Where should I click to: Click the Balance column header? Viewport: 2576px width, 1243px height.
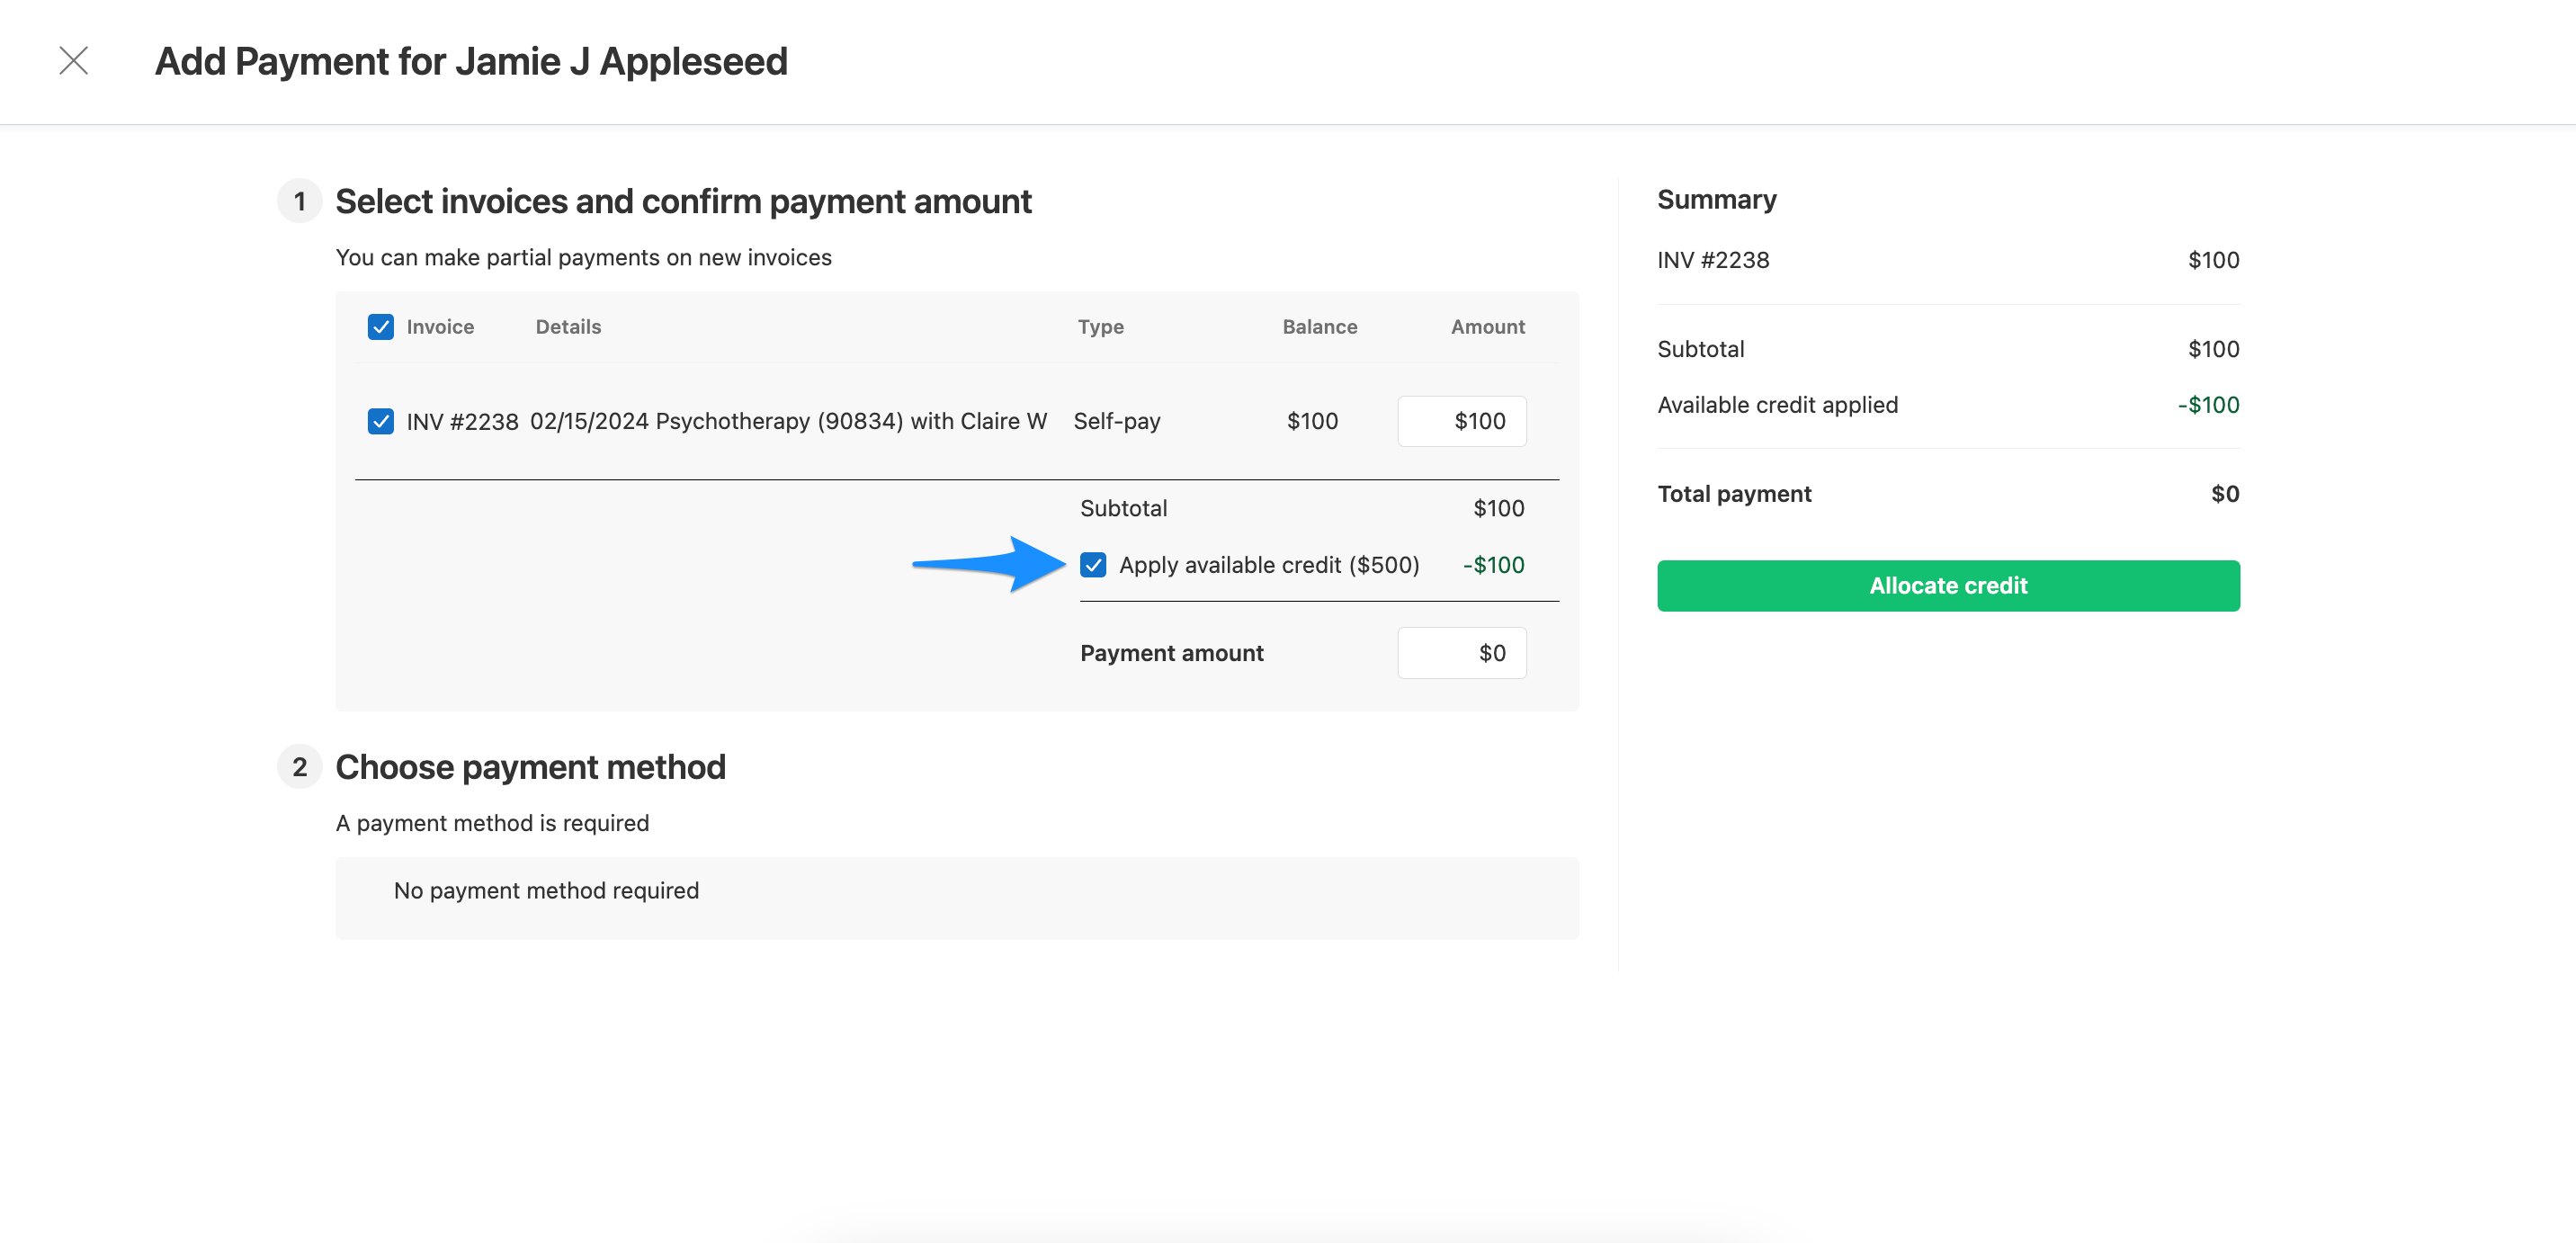point(1319,326)
